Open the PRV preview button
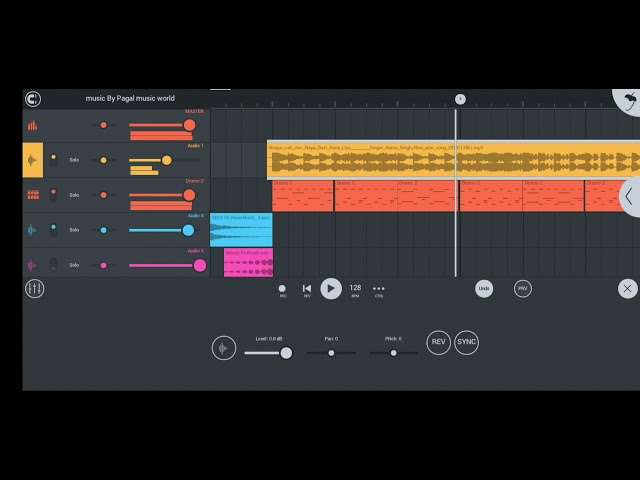The height and width of the screenshot is (480, 640). click(x=523, y=289)
